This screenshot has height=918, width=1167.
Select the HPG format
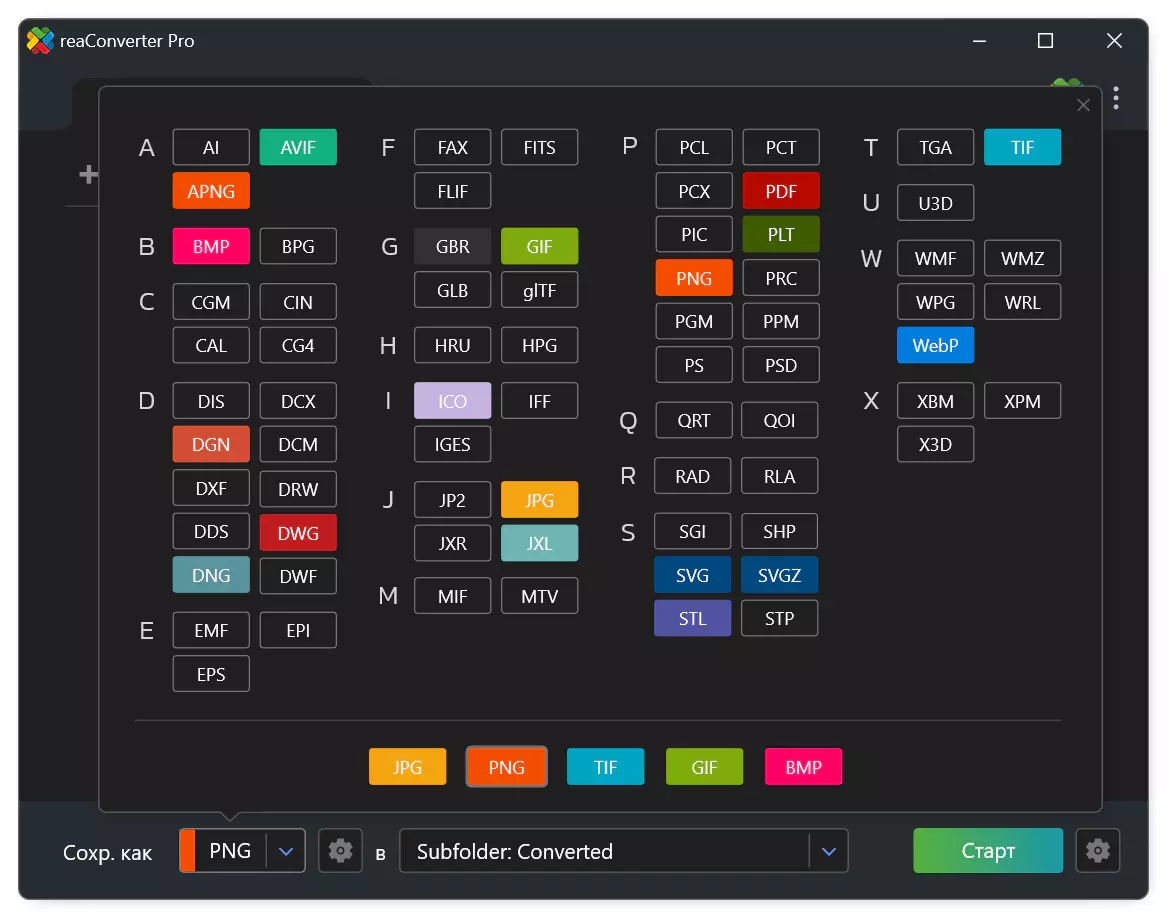tap(540, 345)
